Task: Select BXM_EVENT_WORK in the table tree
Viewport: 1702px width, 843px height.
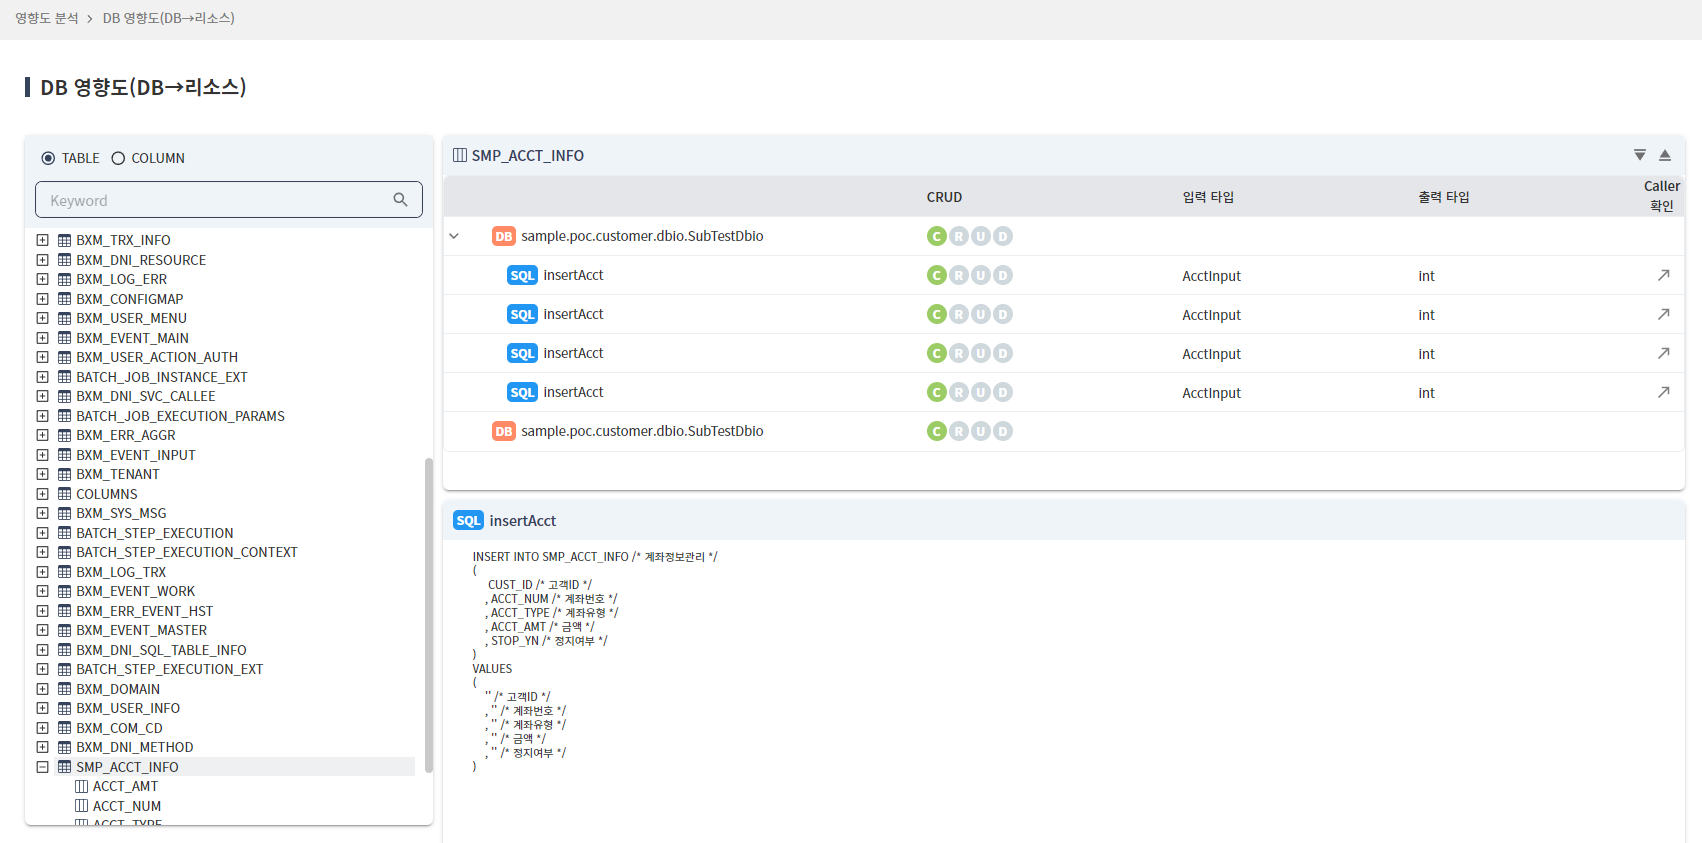Action: tap(136, 591)
